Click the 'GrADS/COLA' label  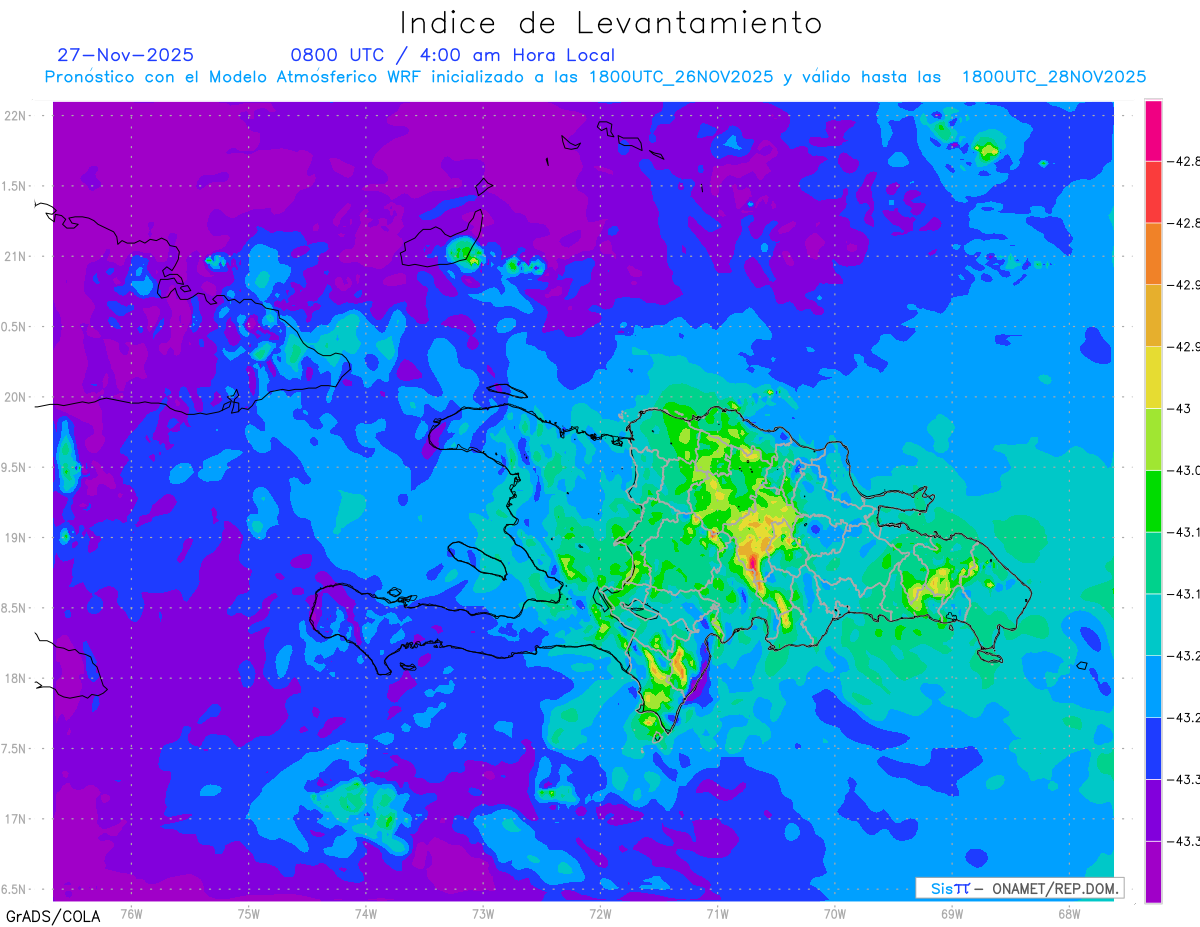pyautogui.click(x=53, y=916)
